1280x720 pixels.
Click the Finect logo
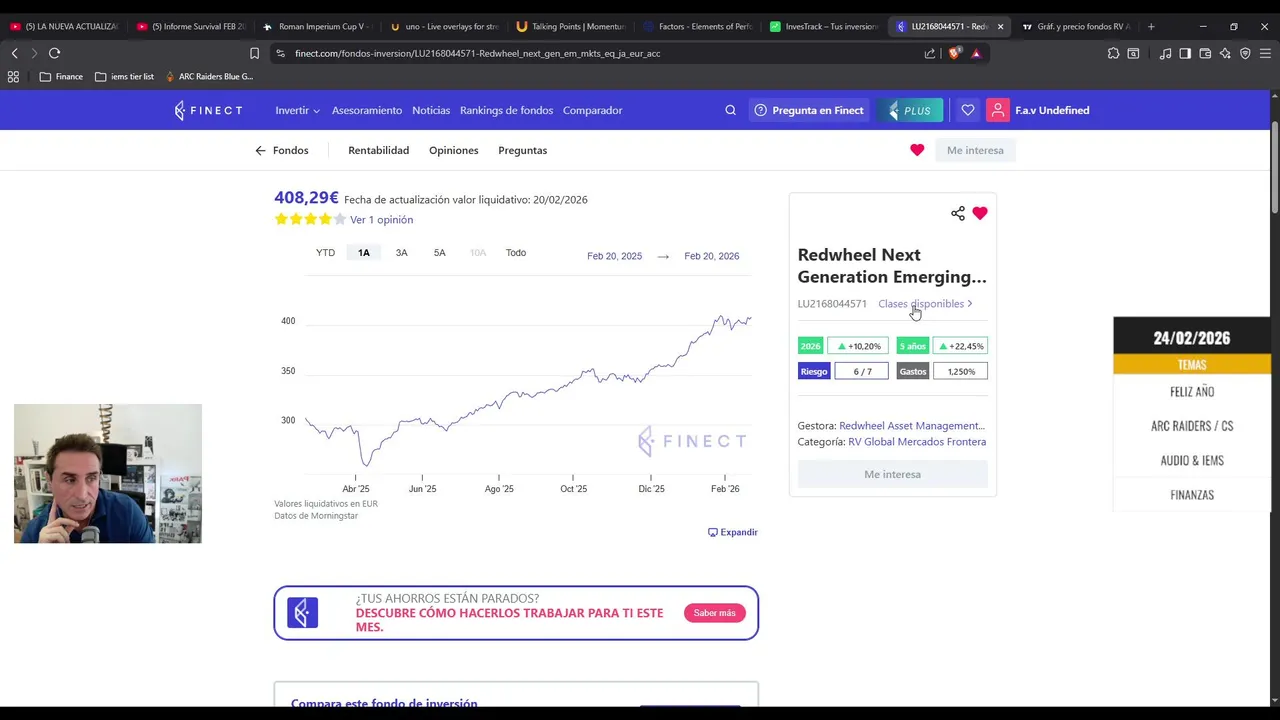(x=208, y=110)
